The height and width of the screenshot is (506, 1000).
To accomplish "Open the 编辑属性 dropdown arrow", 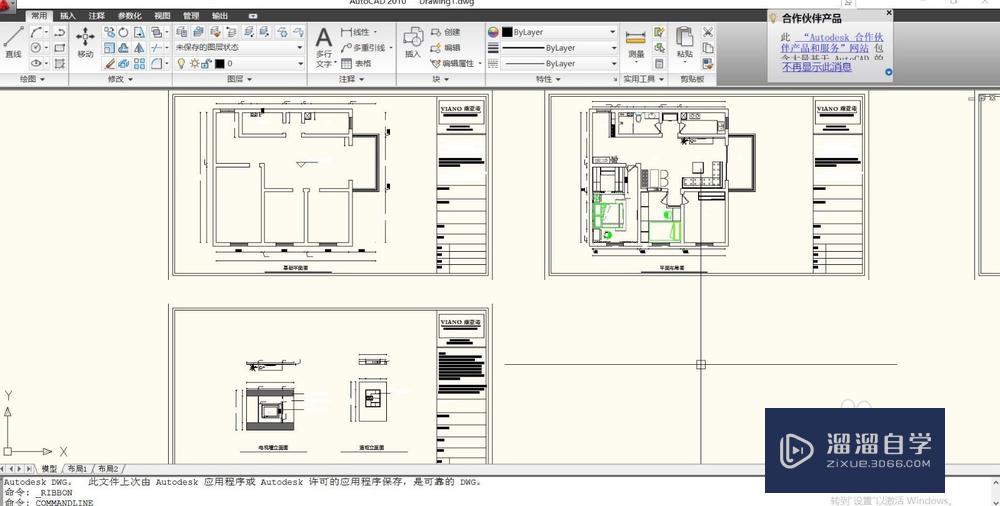I will pos(480,64).
